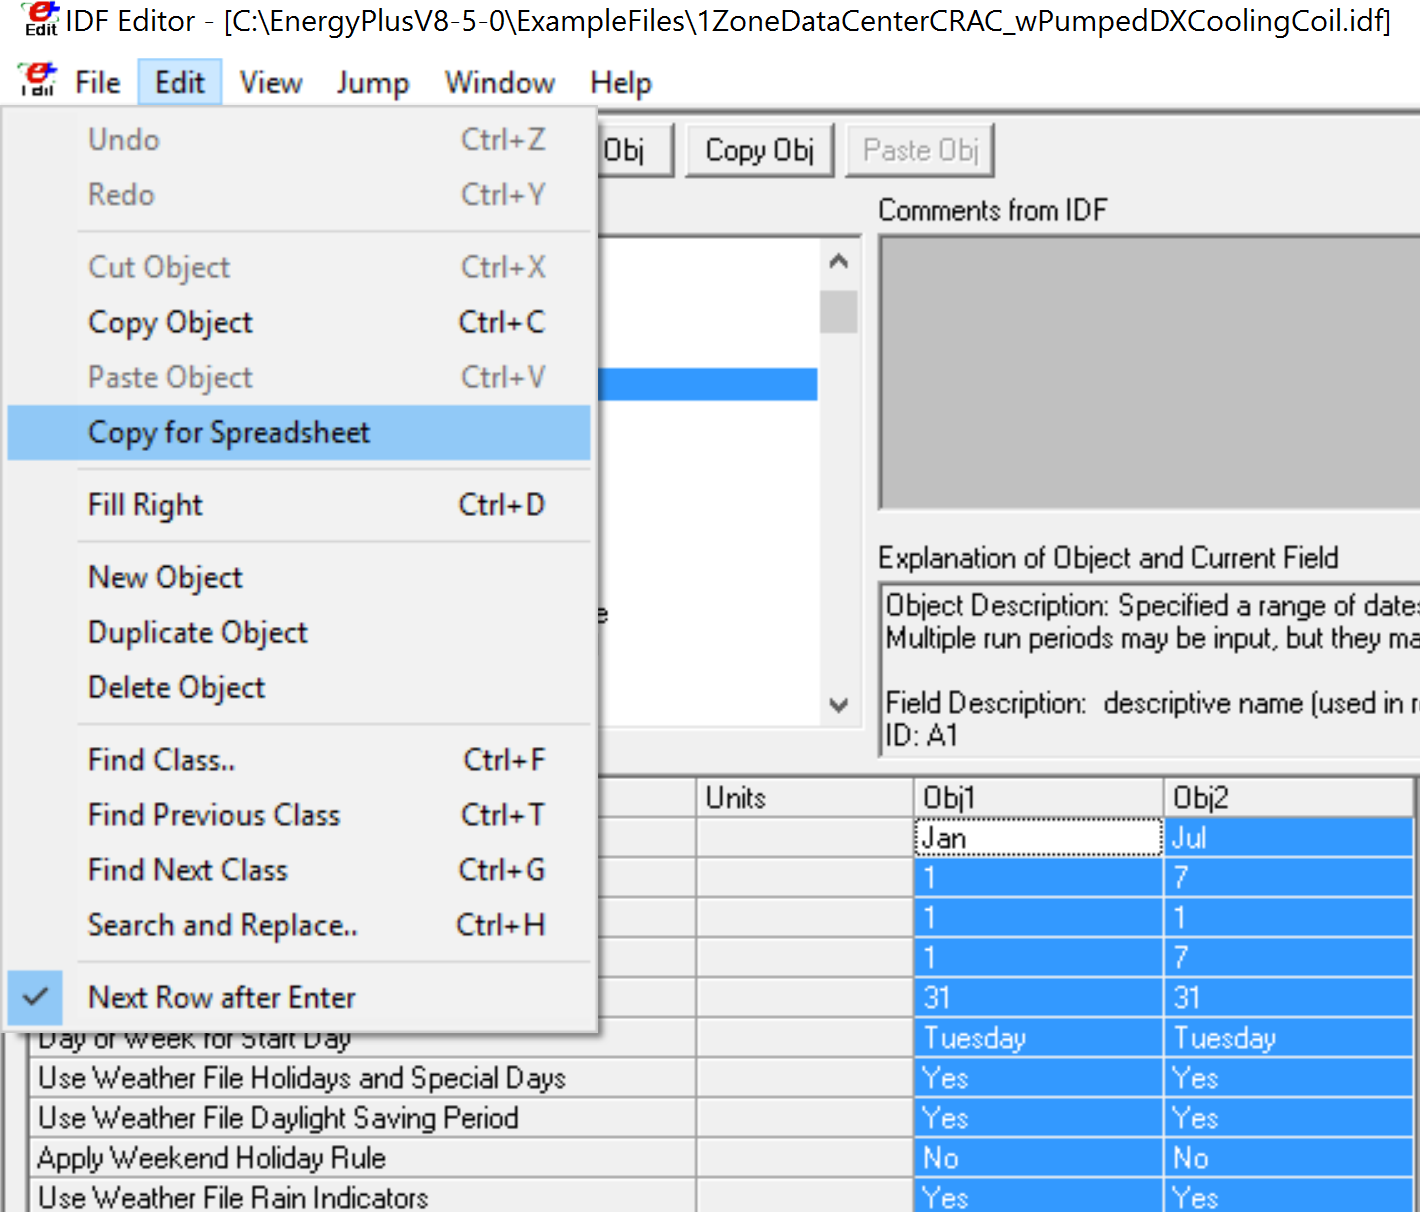Open Search and Replace from menu

(298, 925)
